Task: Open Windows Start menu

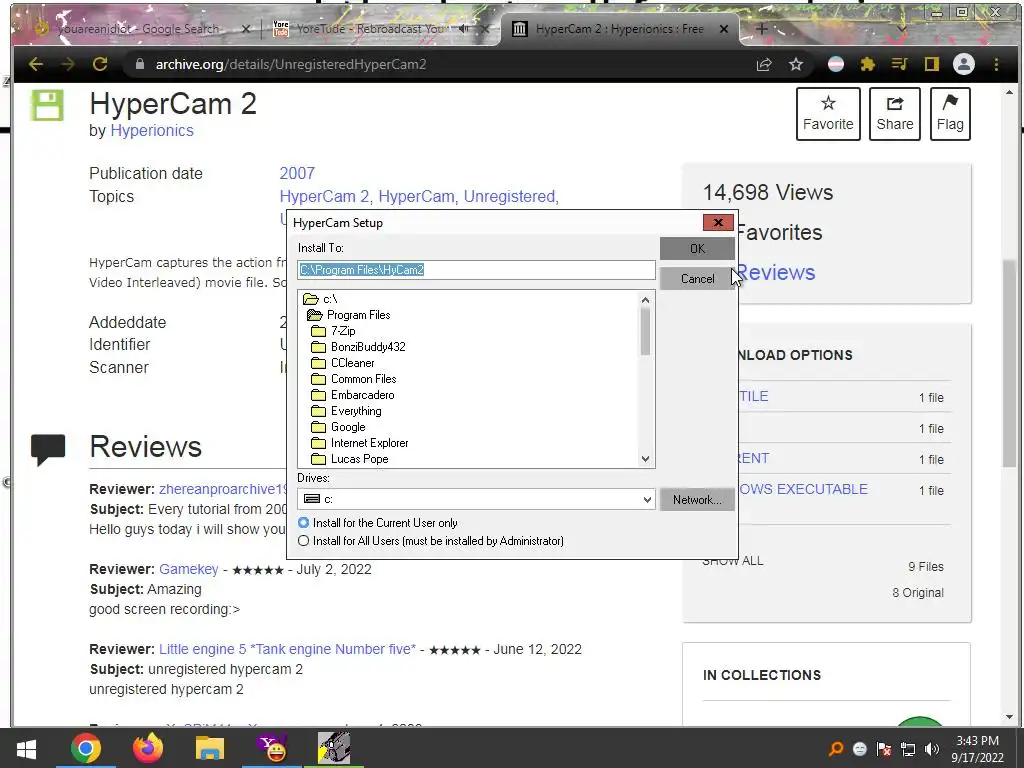Action: pos(26,748)
